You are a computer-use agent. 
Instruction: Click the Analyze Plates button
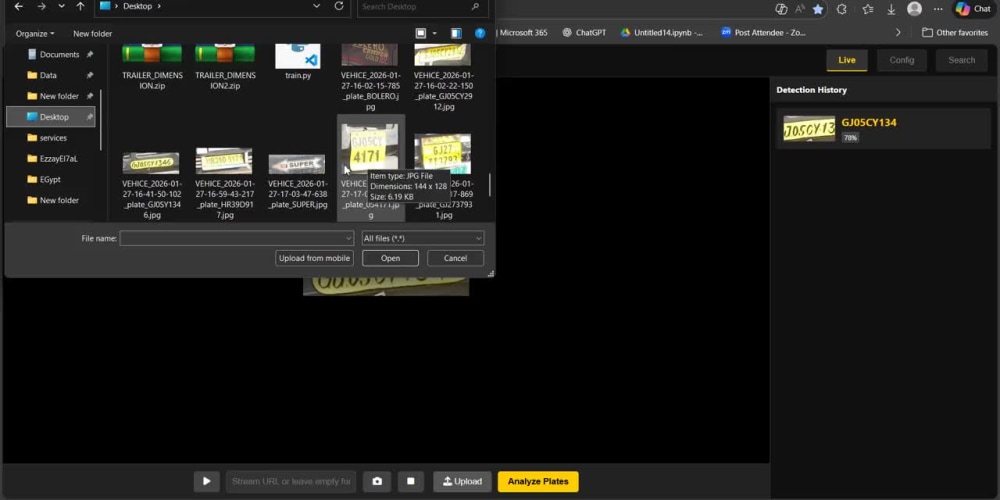538,482
